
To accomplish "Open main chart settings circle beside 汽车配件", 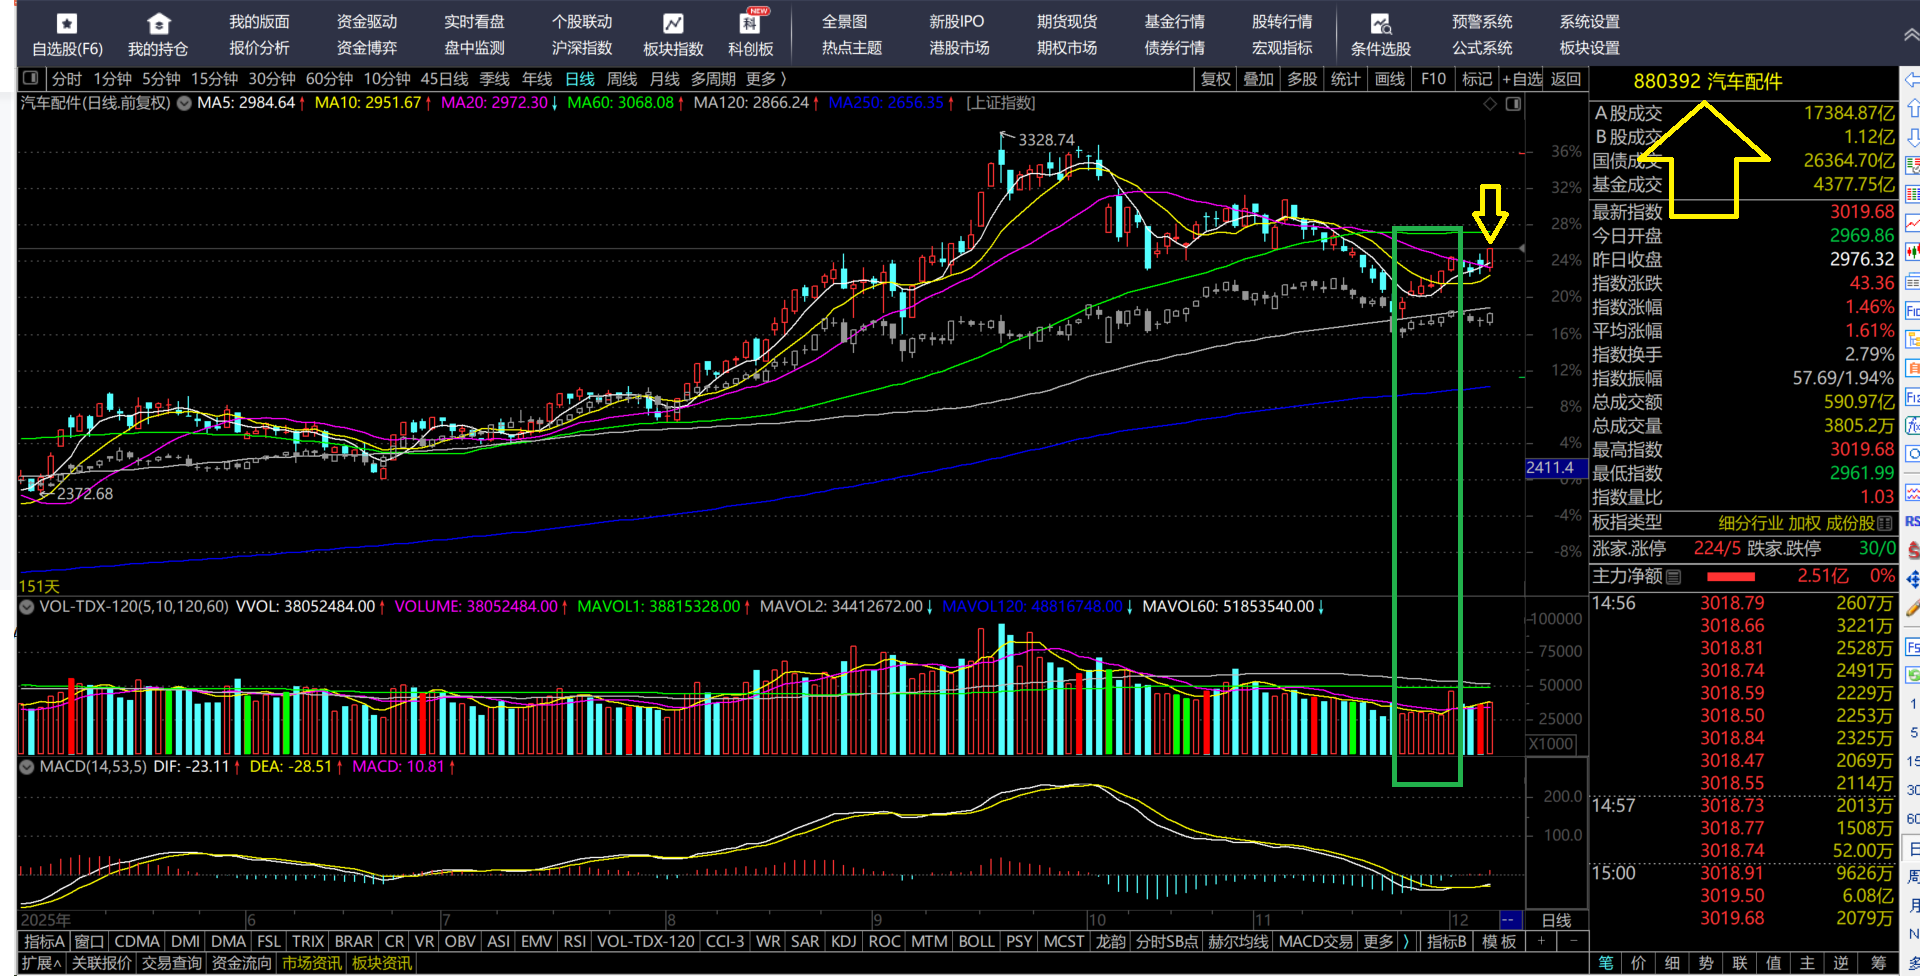I will [184, 103].
